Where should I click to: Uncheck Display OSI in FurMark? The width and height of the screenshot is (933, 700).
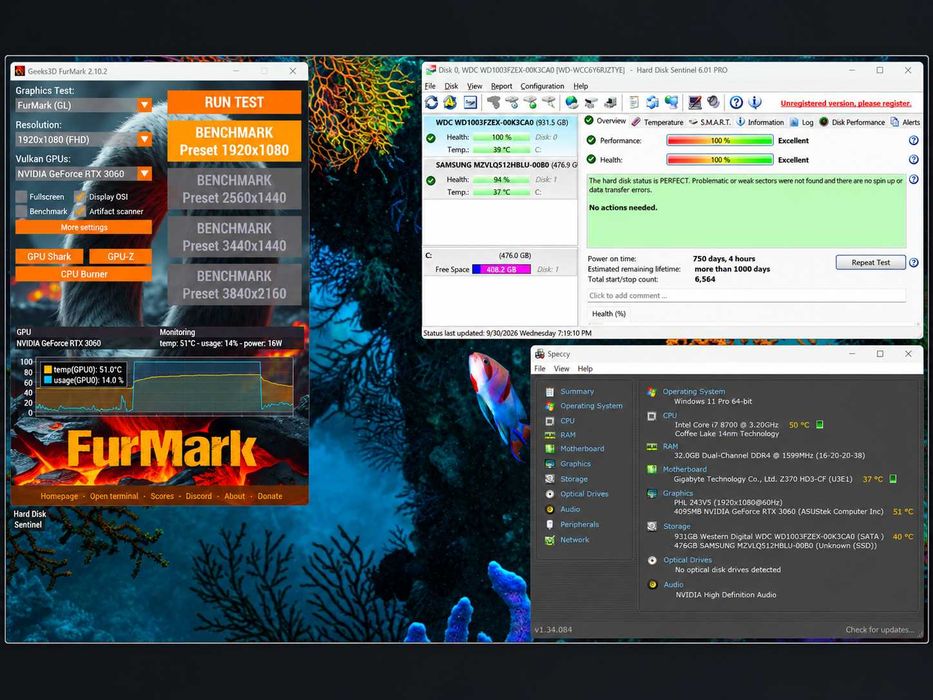pos(80,197)
